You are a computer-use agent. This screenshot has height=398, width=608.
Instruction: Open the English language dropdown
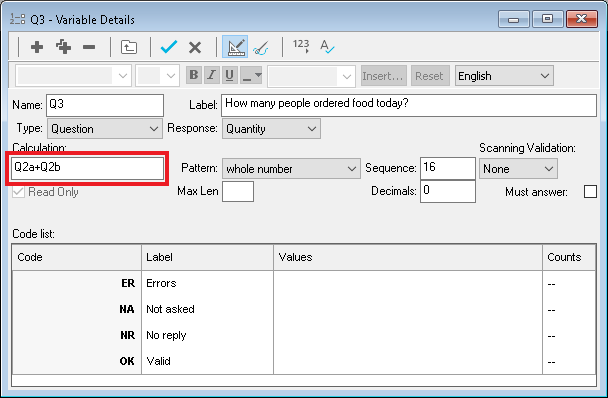coord(504,76)
